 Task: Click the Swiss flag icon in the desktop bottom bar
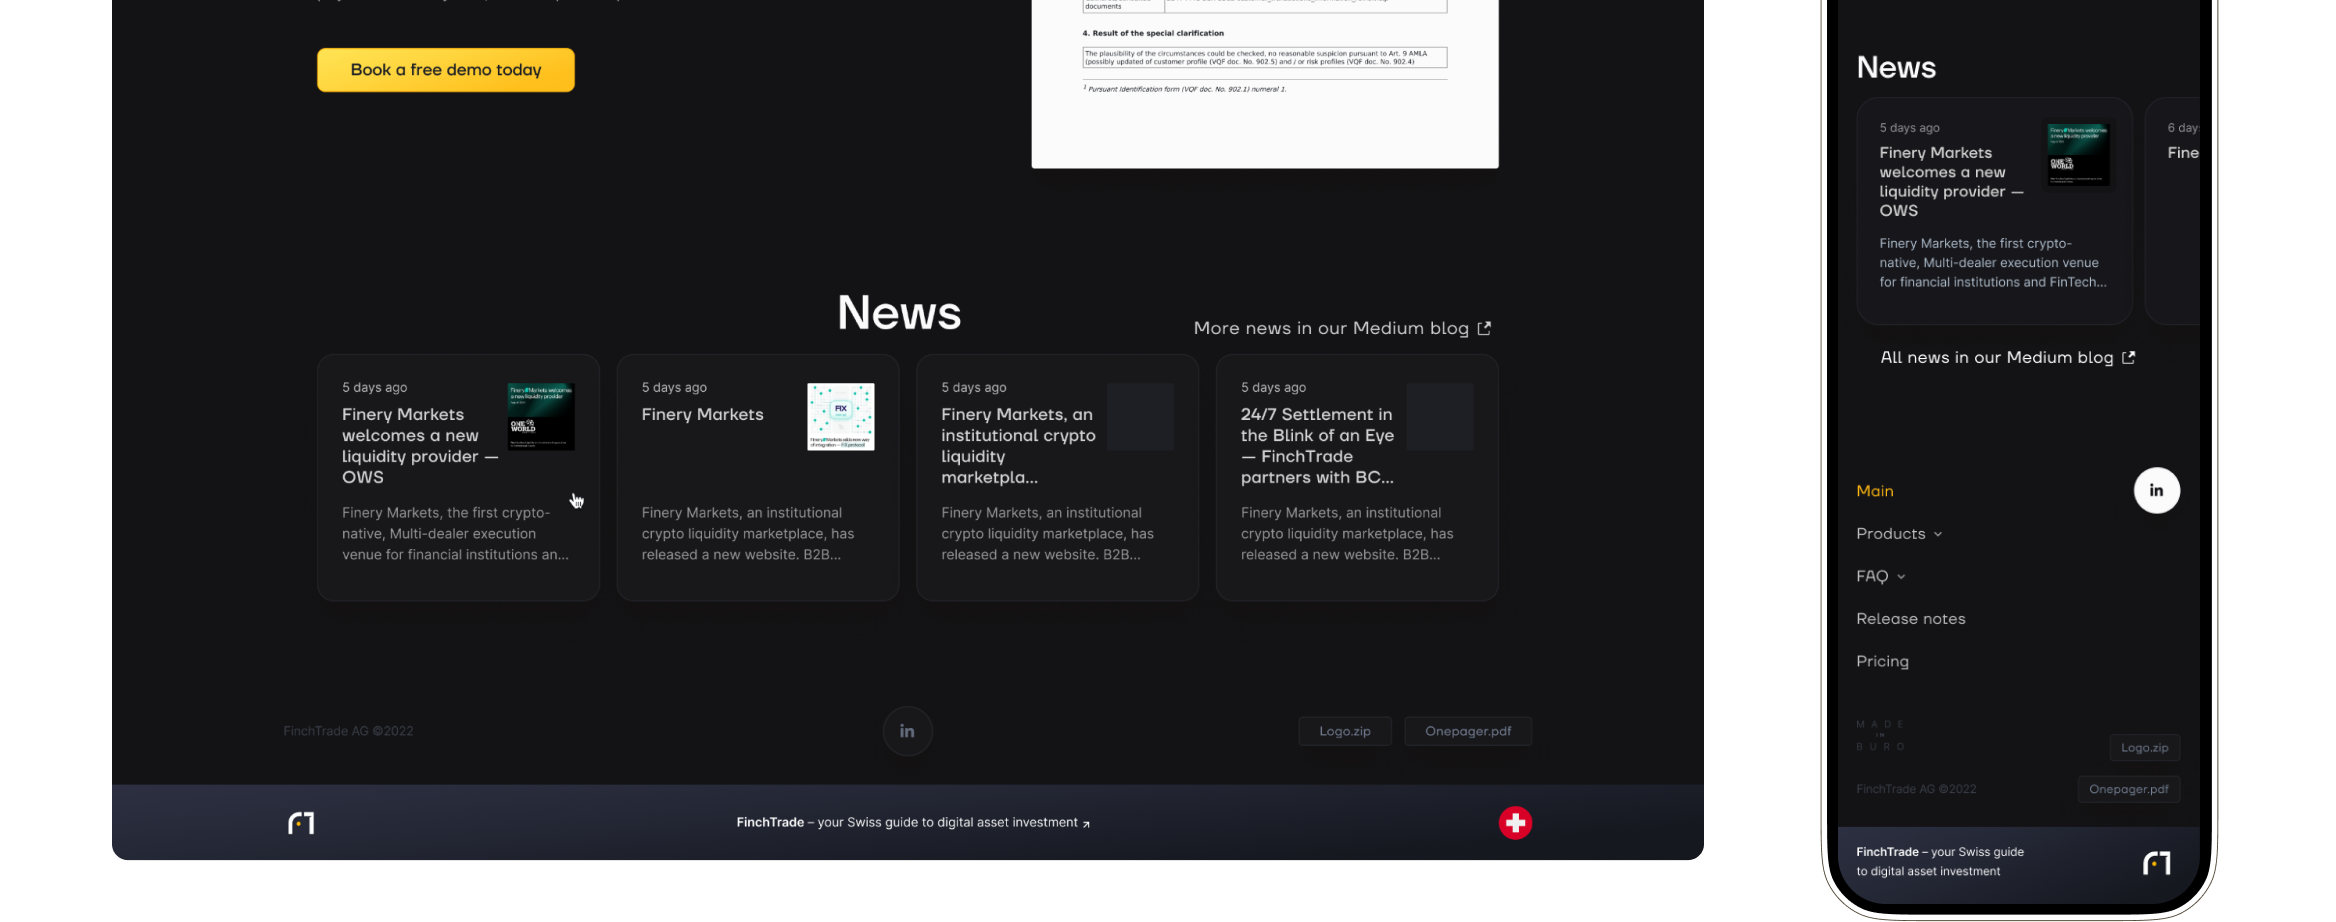pyautogui.click(x=1515, y=823)
